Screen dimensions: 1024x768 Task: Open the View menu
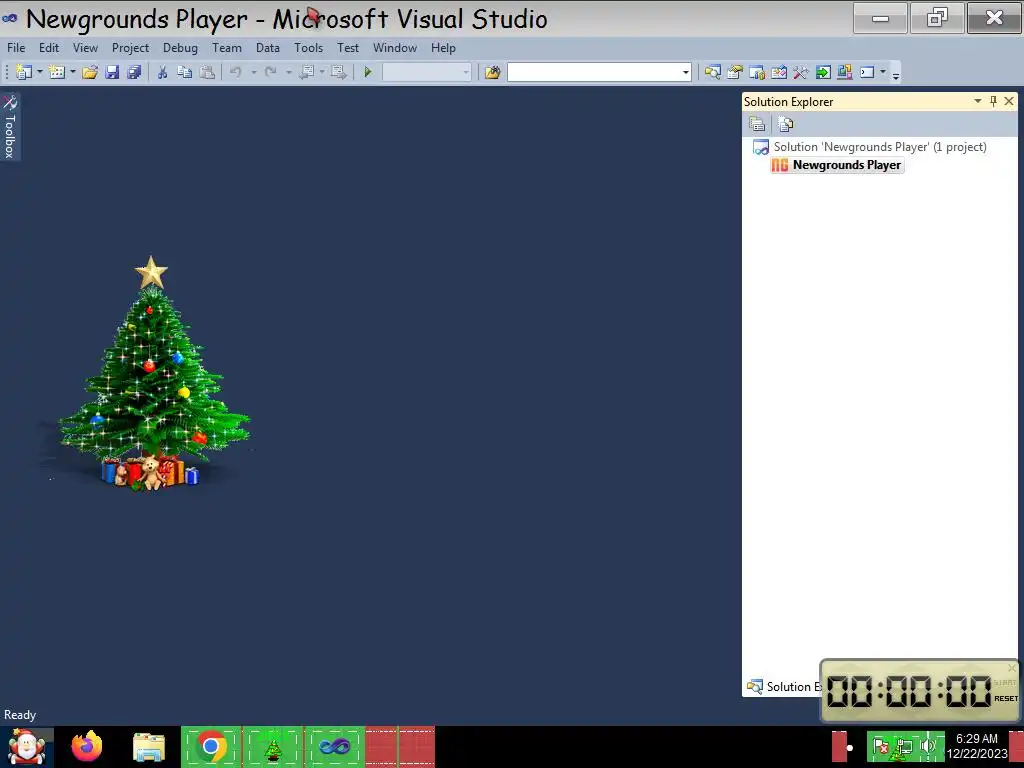tap(85, 48)
